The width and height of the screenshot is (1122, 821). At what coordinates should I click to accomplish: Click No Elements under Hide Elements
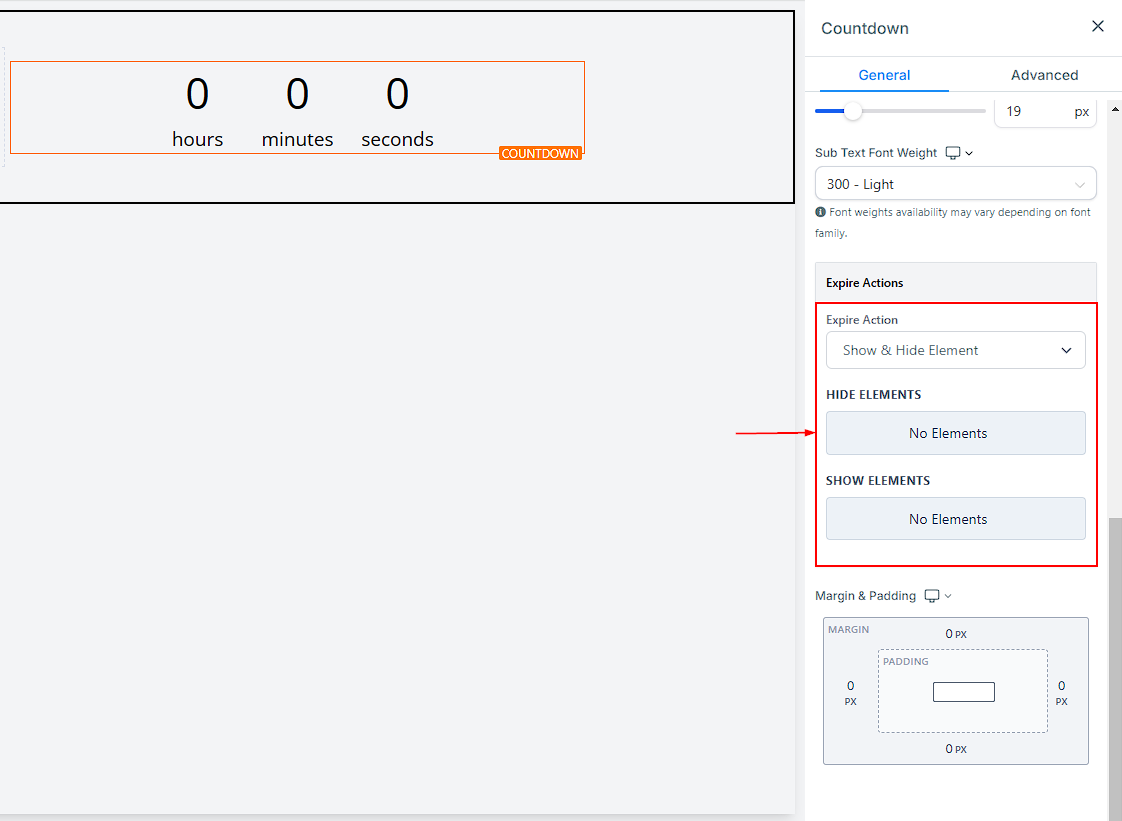(x=955, y=433)
